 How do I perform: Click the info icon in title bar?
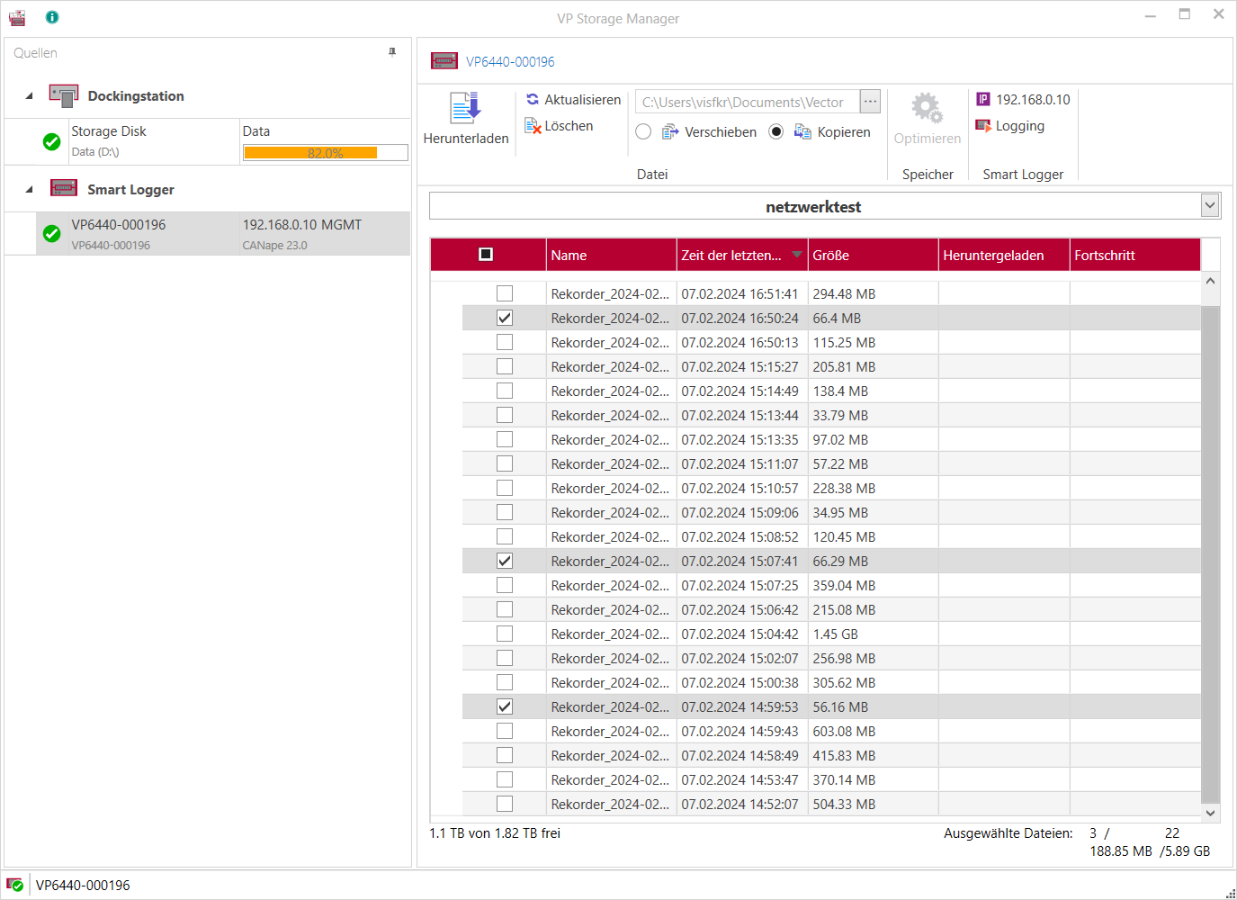point(52,17)
